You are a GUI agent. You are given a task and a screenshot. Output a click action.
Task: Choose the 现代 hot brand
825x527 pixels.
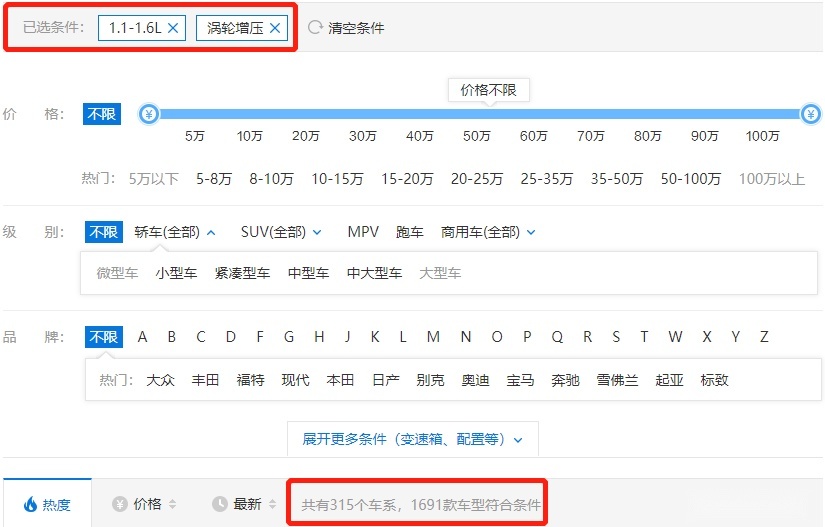pyautogui.click(x=295, y=380)
